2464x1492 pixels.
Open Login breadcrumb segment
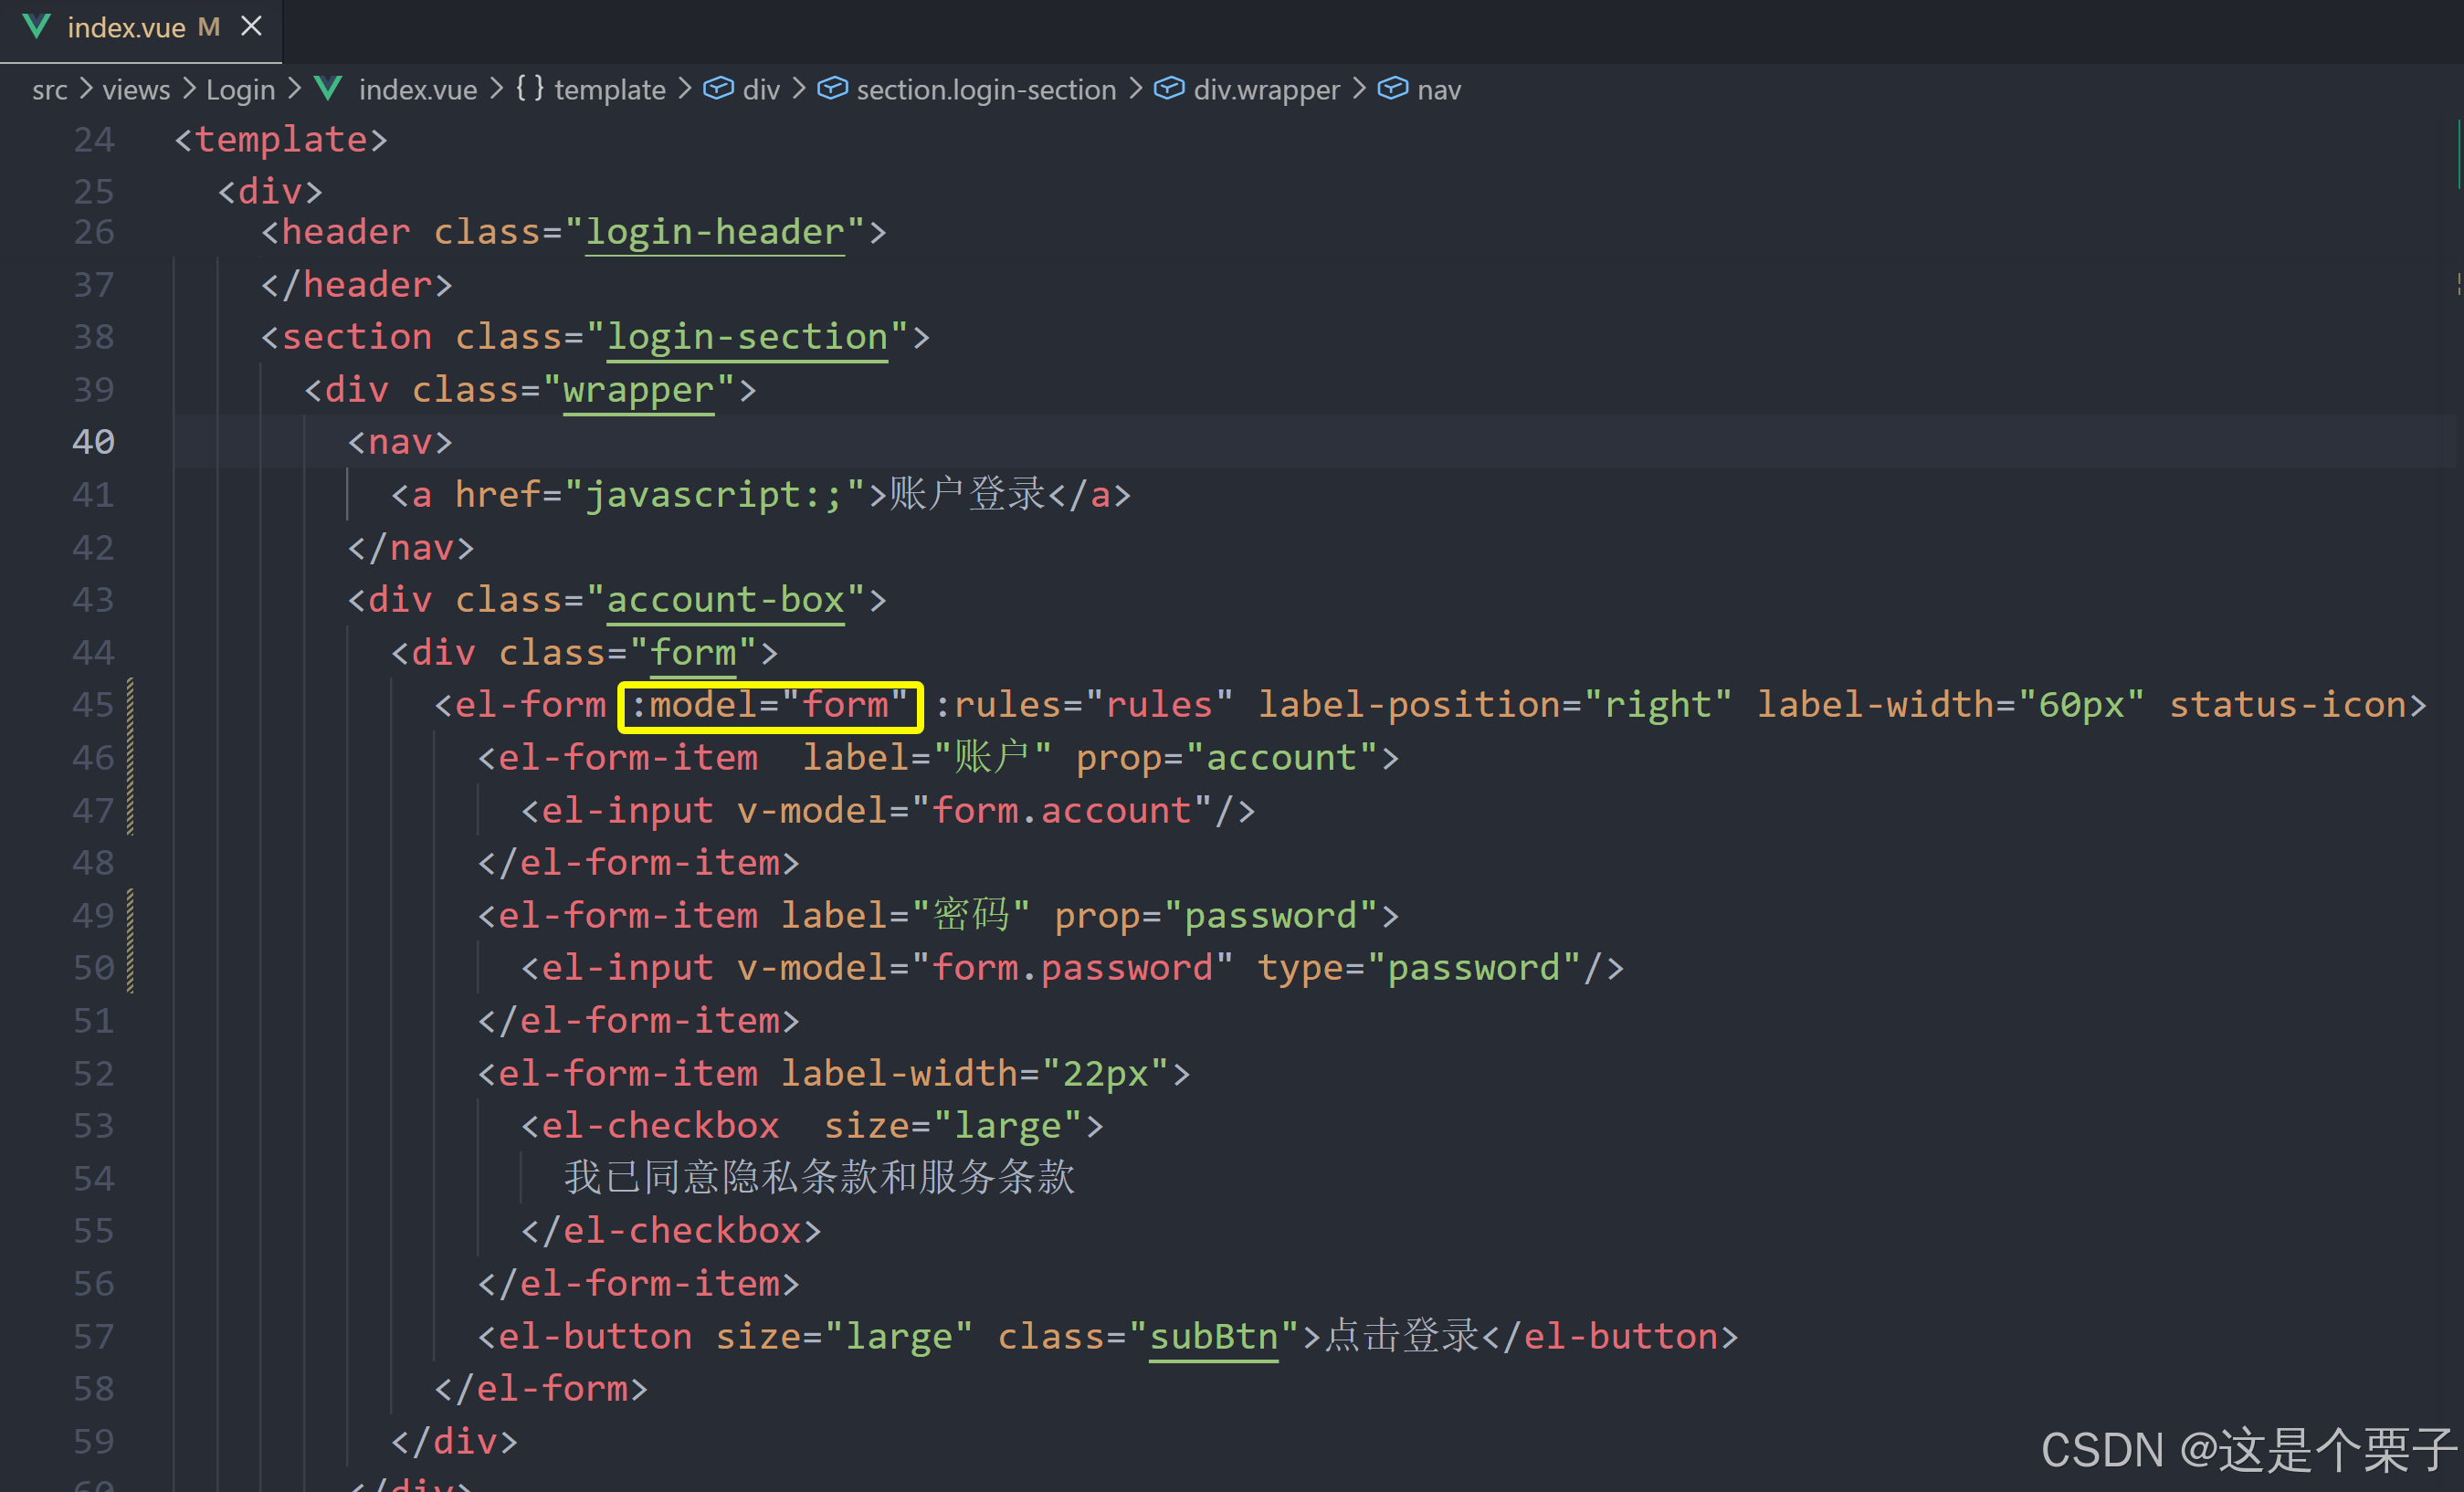pyautogui.click(x=240, y=90)
